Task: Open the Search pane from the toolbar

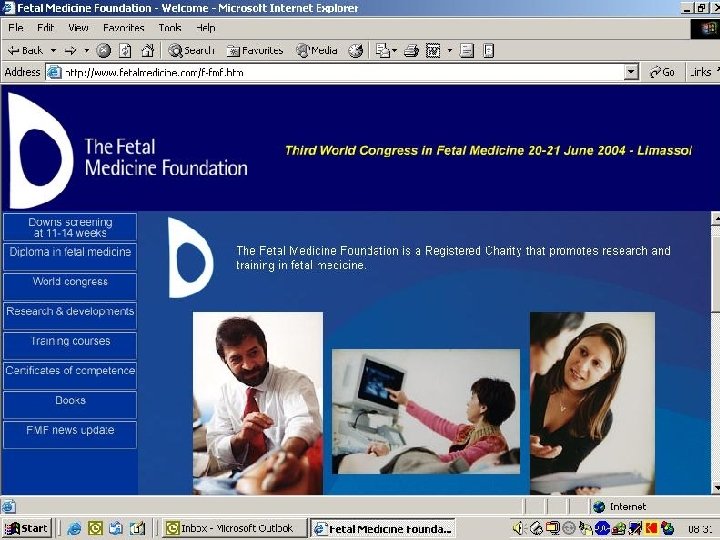Action: tap(191, 51)
